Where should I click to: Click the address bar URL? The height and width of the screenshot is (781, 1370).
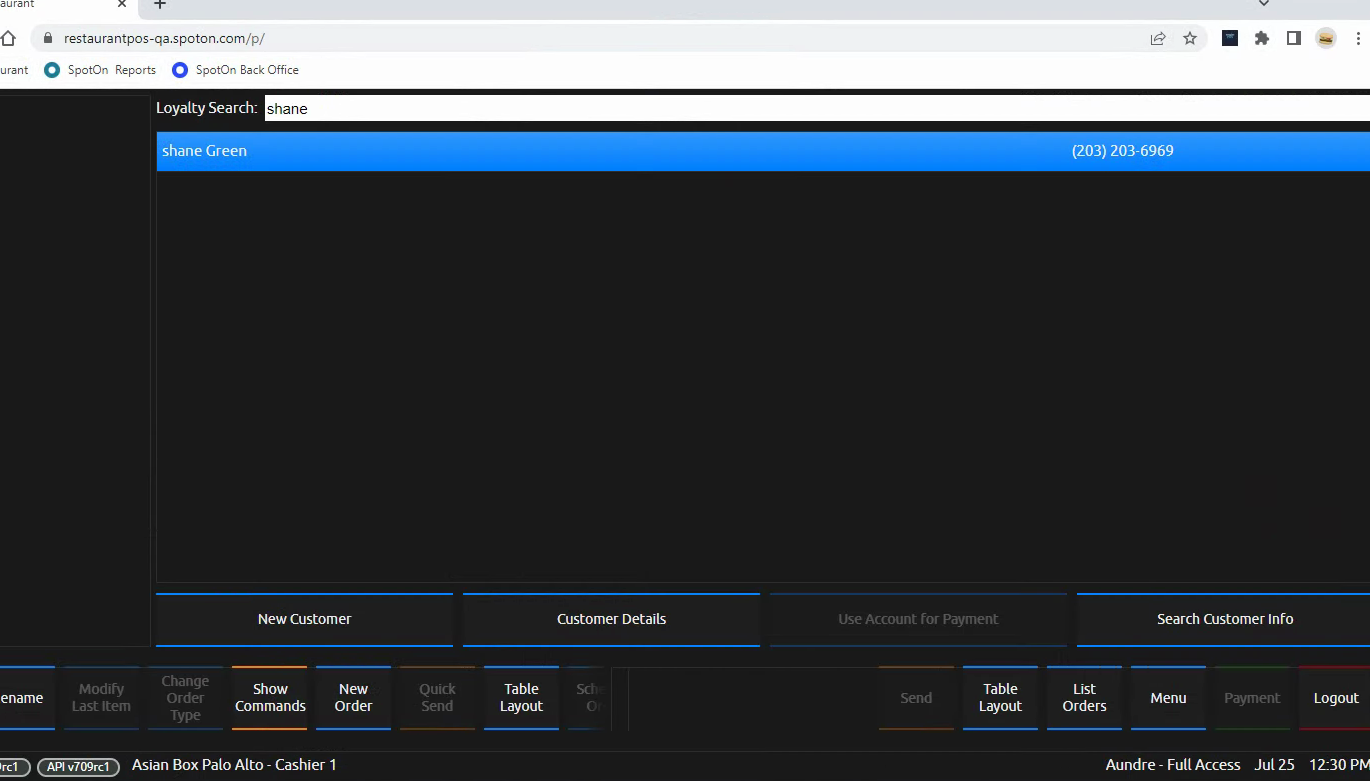164,38
